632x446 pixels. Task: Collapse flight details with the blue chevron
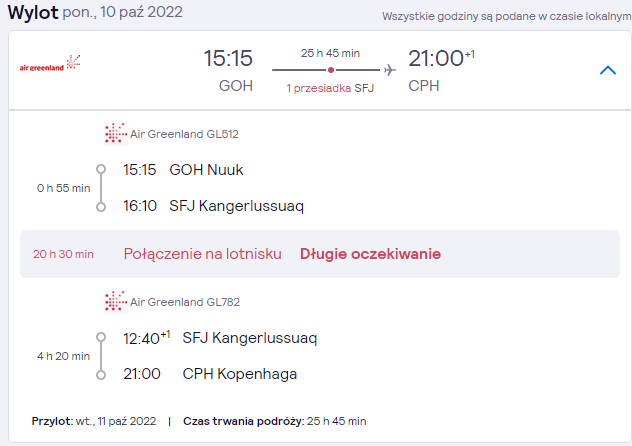608,71
